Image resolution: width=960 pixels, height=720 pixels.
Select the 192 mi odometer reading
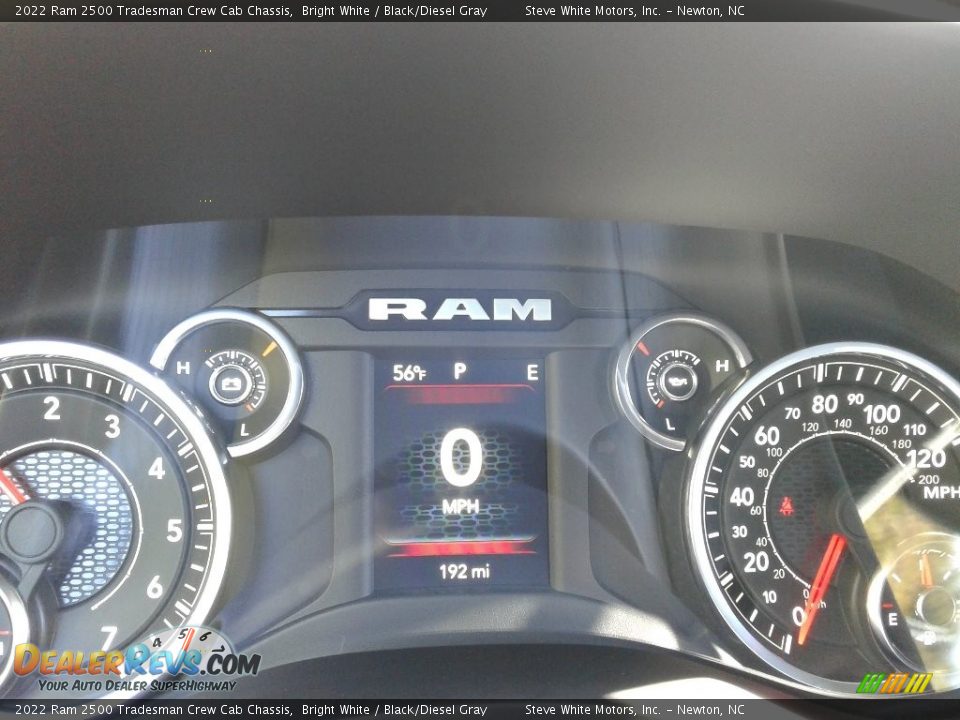[464, 571]
